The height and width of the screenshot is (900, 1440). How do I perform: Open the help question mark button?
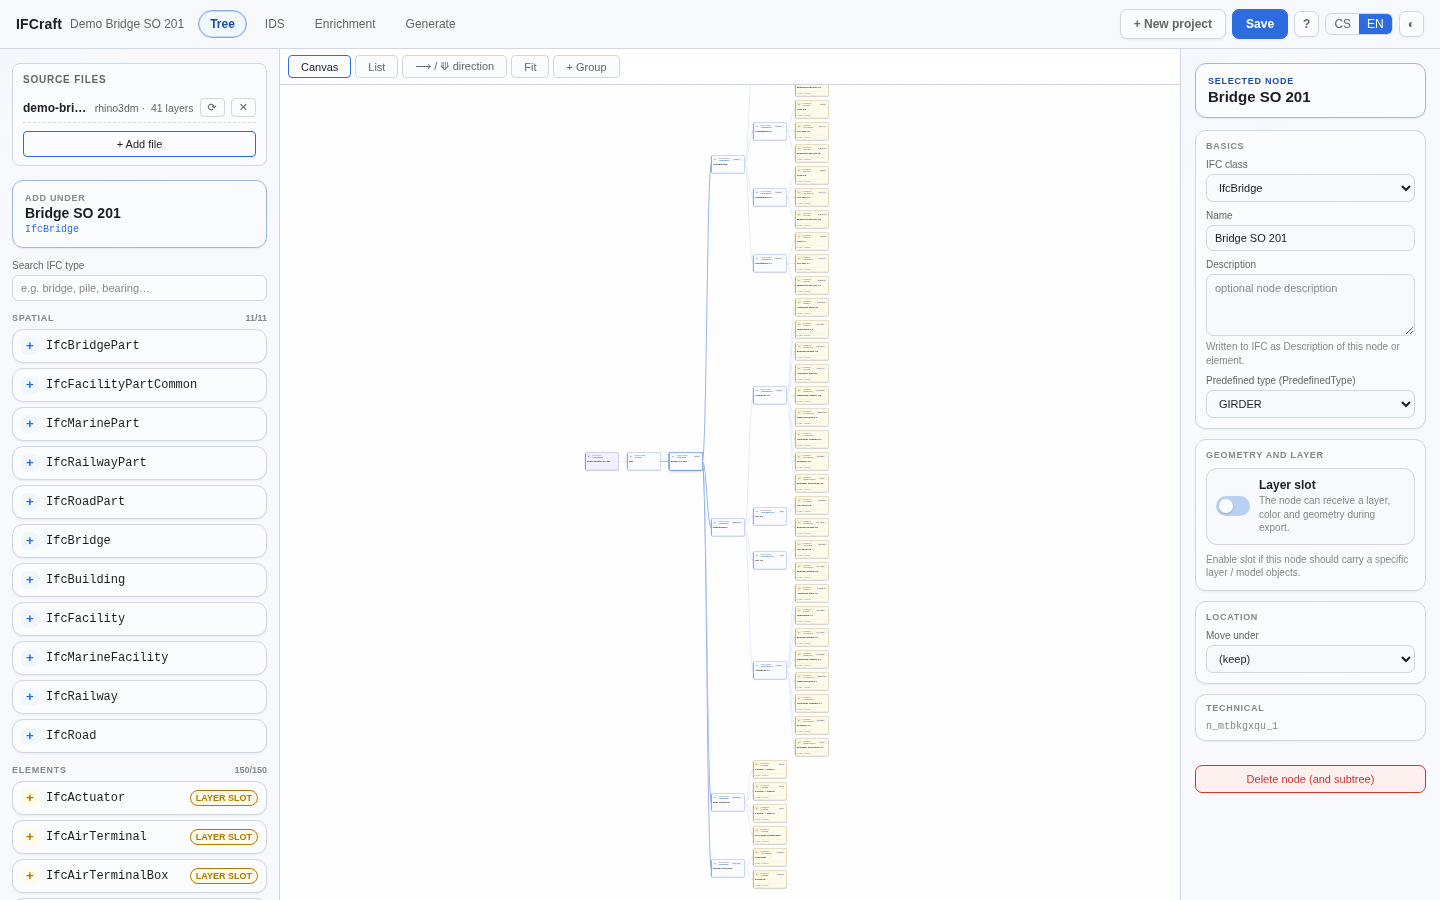pos(1306,24)
